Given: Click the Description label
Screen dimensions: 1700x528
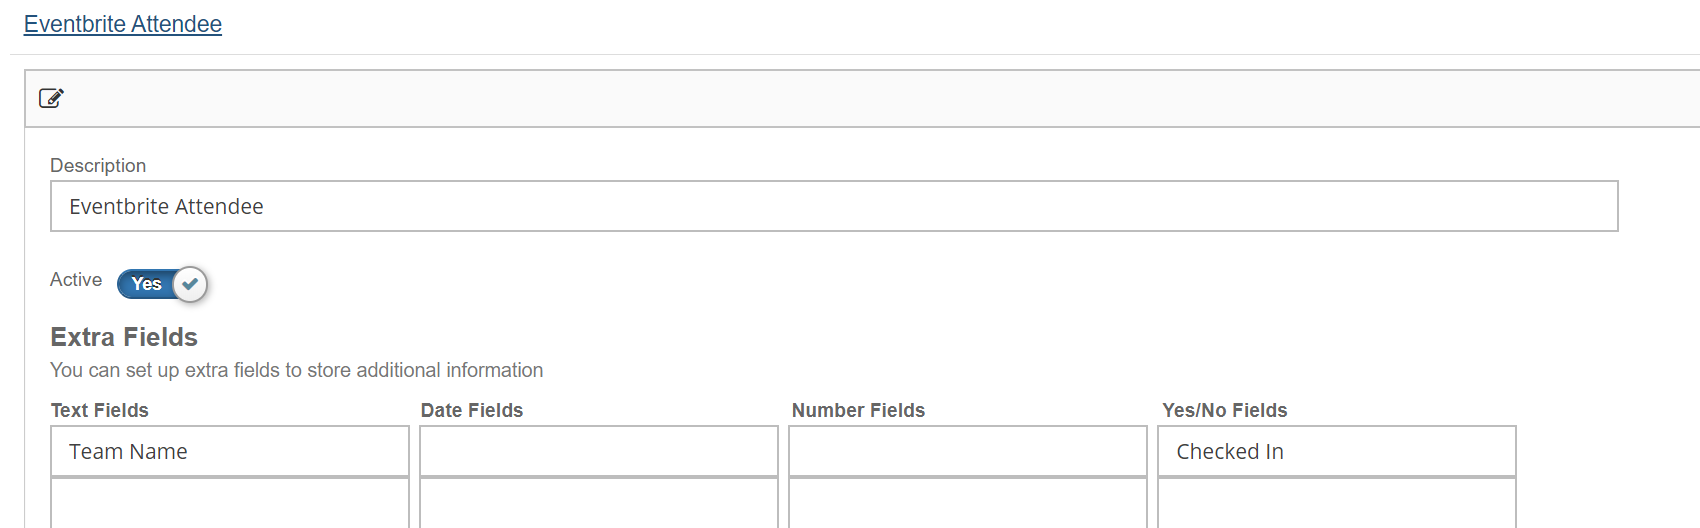Looking at the screenshot, I should click(98, 165).
